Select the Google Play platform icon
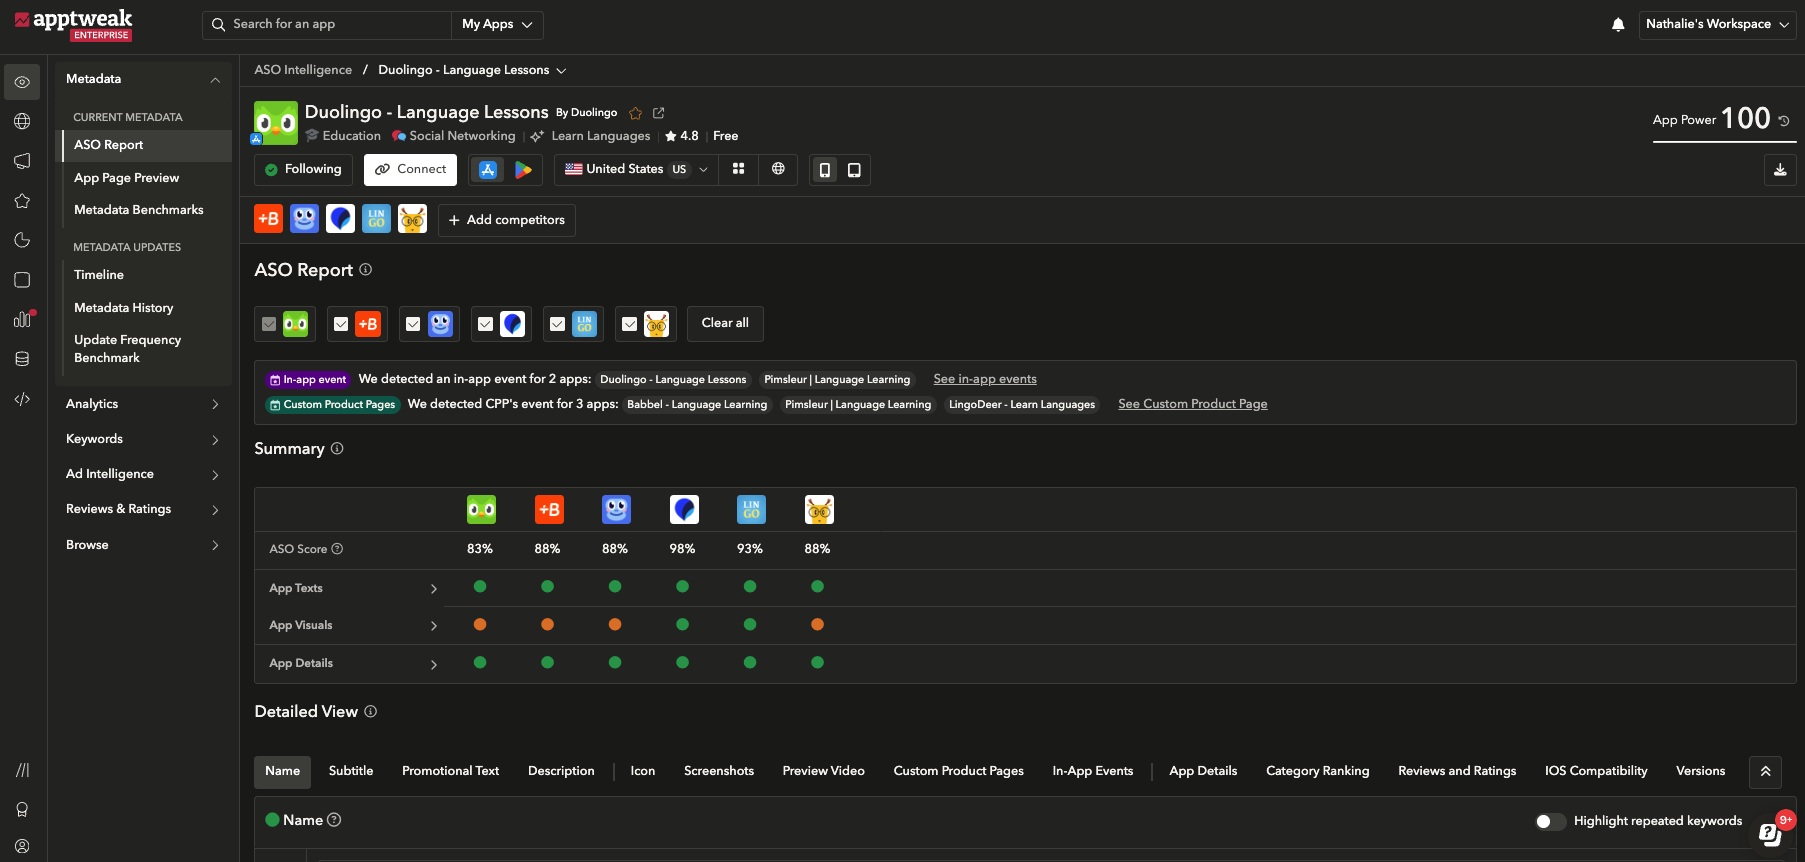This screenshot has width=1805, height=862. point(523,170)
